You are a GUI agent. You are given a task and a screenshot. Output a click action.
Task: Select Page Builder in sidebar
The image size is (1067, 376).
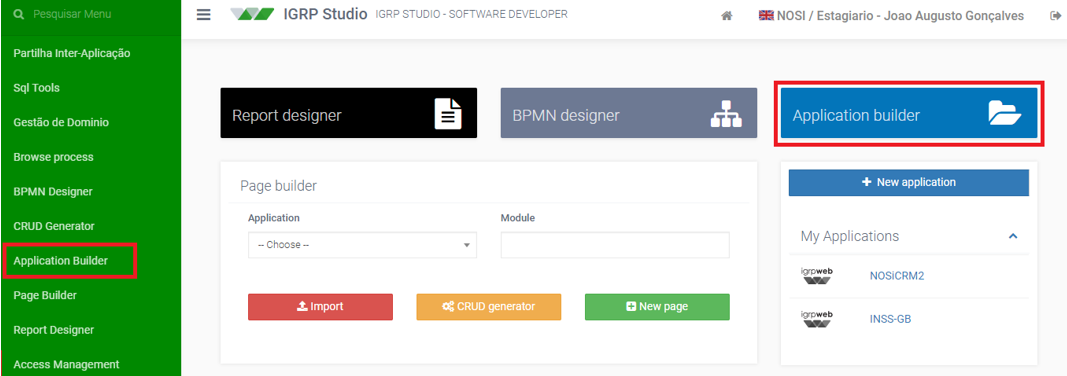point(45,295)
